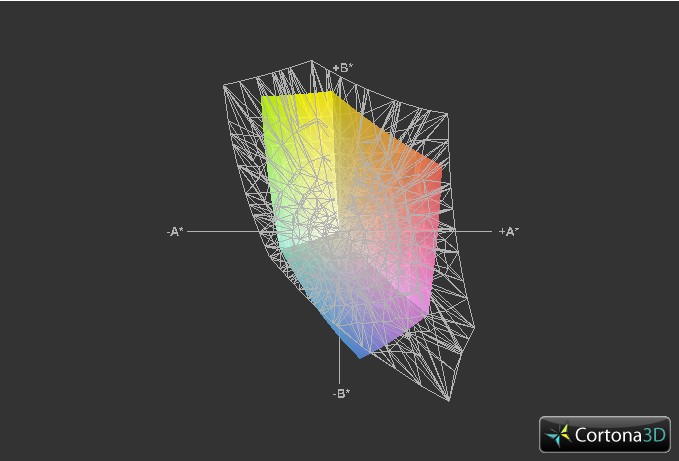Click the -B* axis label
Screen dimensions: 679x461
pos(341,393)
